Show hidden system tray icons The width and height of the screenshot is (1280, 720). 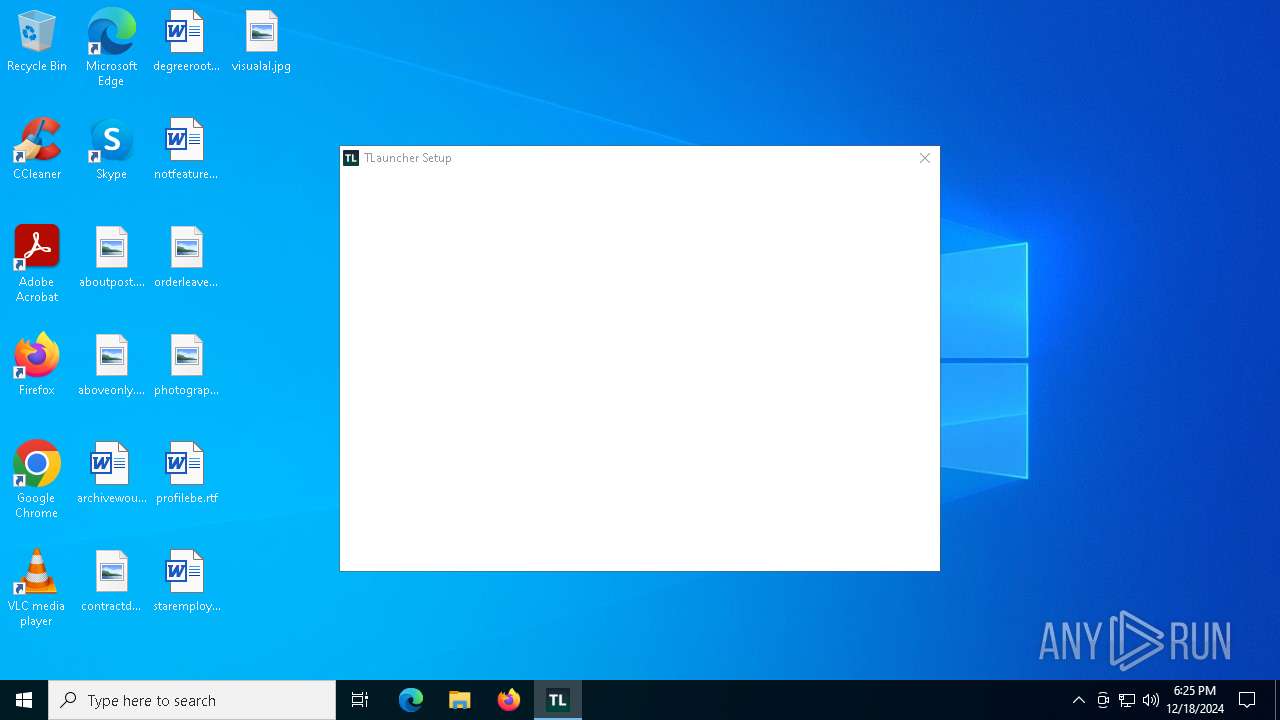1079,700
